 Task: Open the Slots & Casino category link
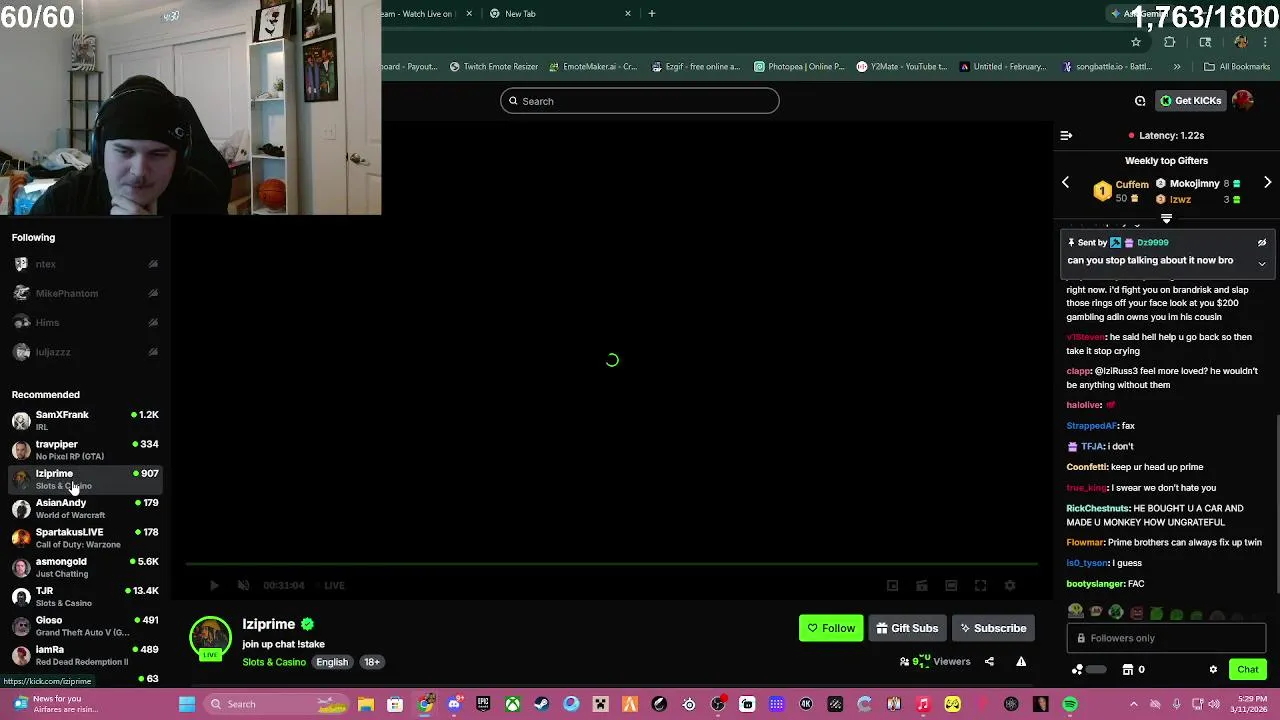tap(274, 662)
